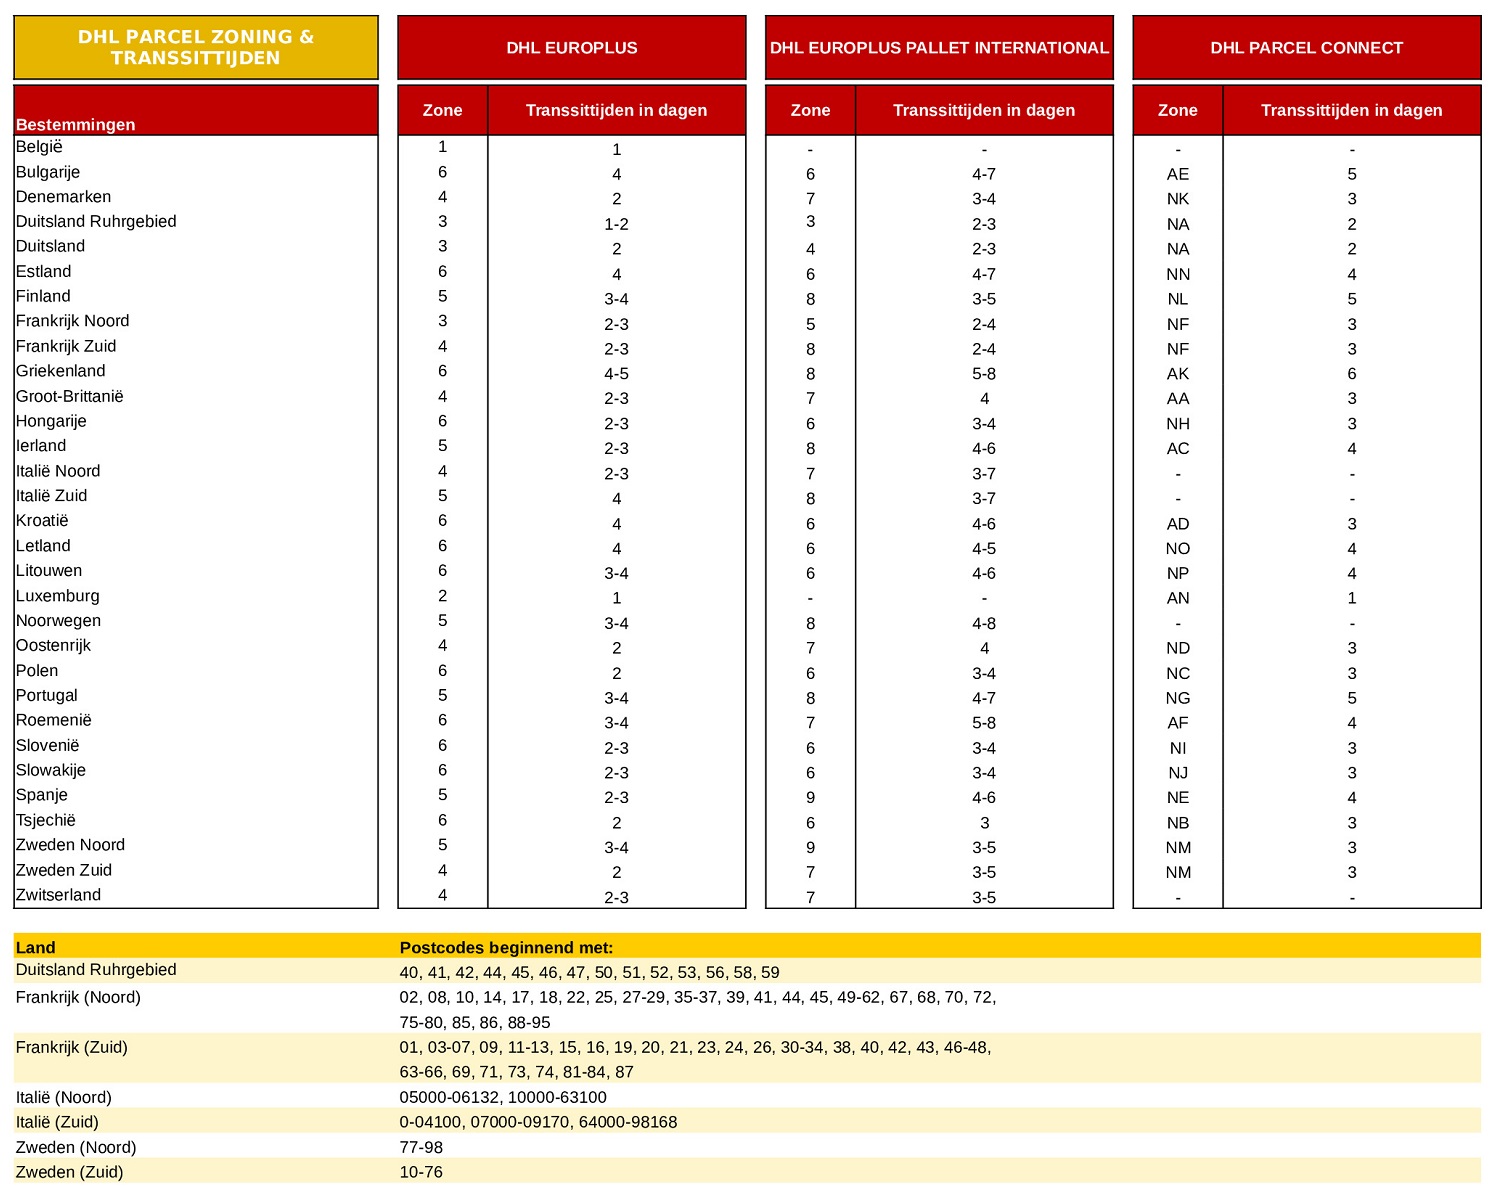Click the 1-2 transit days cell
The image size is (1495, 1191).
616,224
